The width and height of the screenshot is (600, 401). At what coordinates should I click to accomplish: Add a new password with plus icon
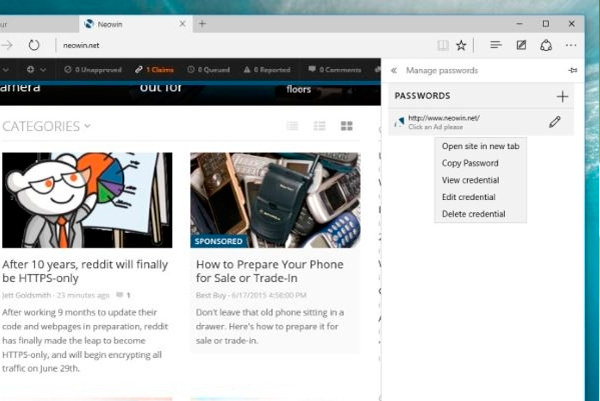tap(562, 96)
